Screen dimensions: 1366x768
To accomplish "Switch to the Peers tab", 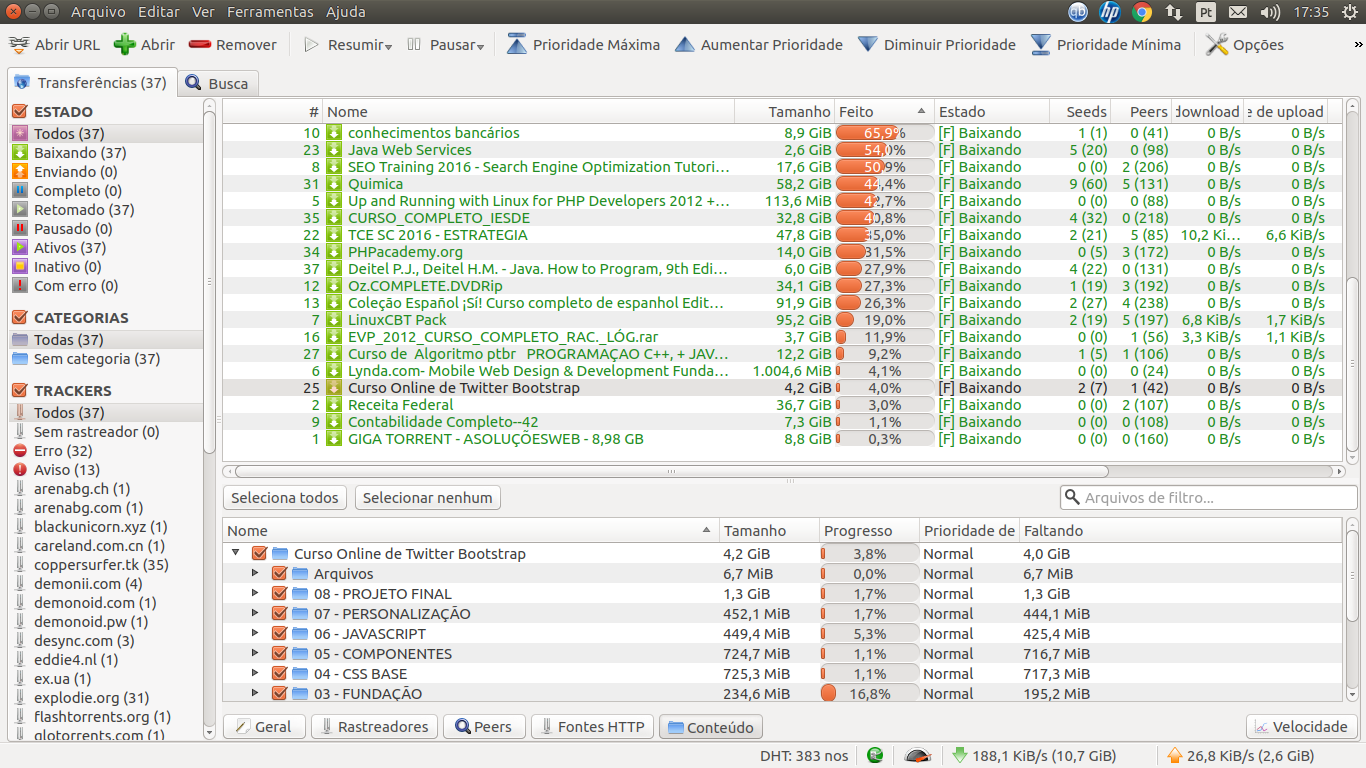I will click(483, 727).
